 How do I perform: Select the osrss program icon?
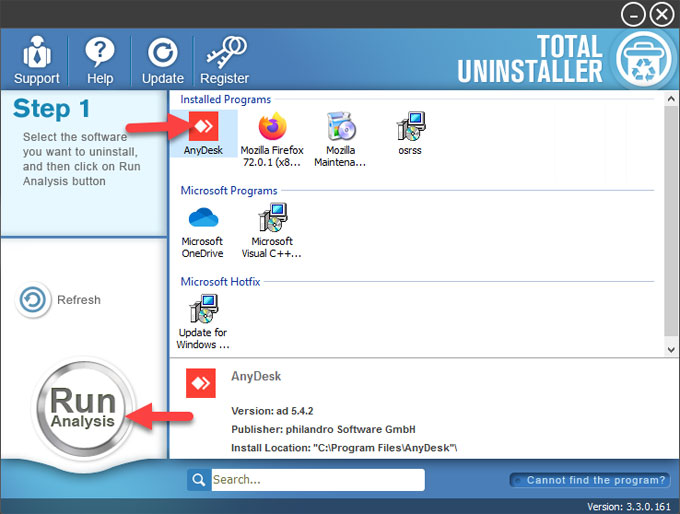tap(410, 133)
